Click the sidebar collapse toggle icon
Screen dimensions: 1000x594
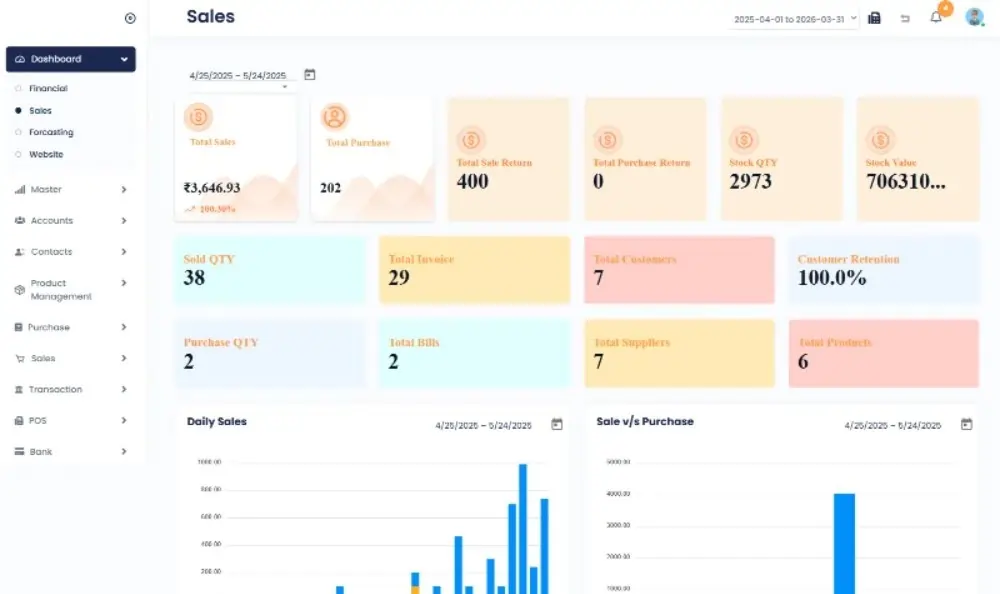[130, 18]
